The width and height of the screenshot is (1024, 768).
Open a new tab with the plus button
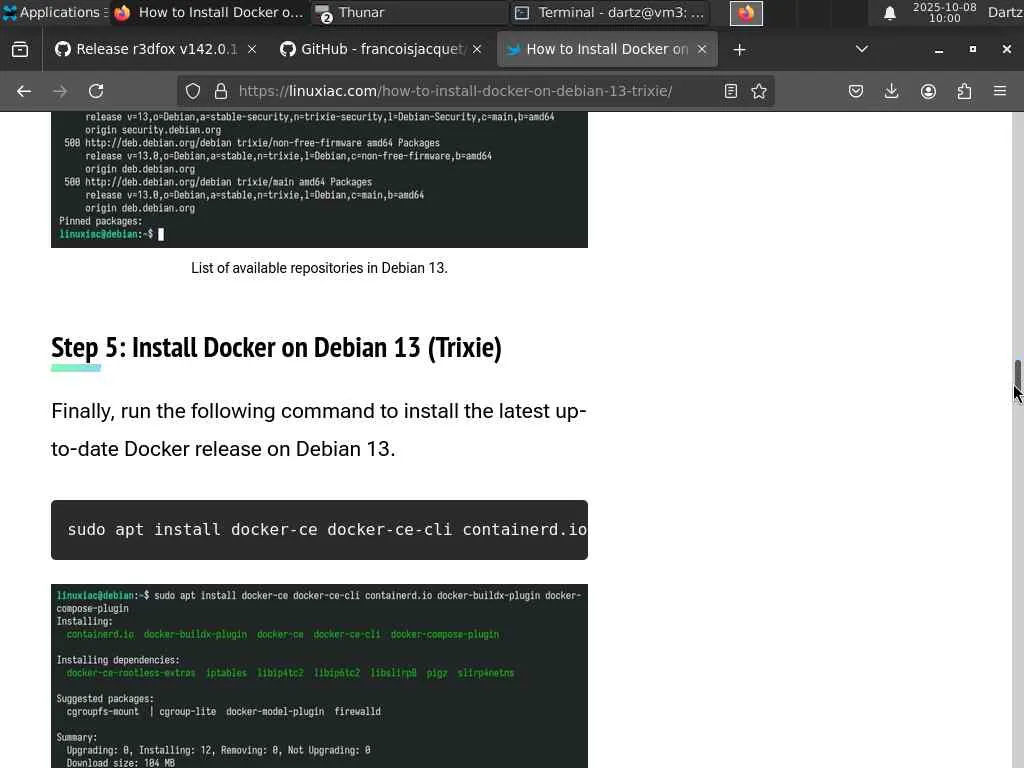coord(739,50)
